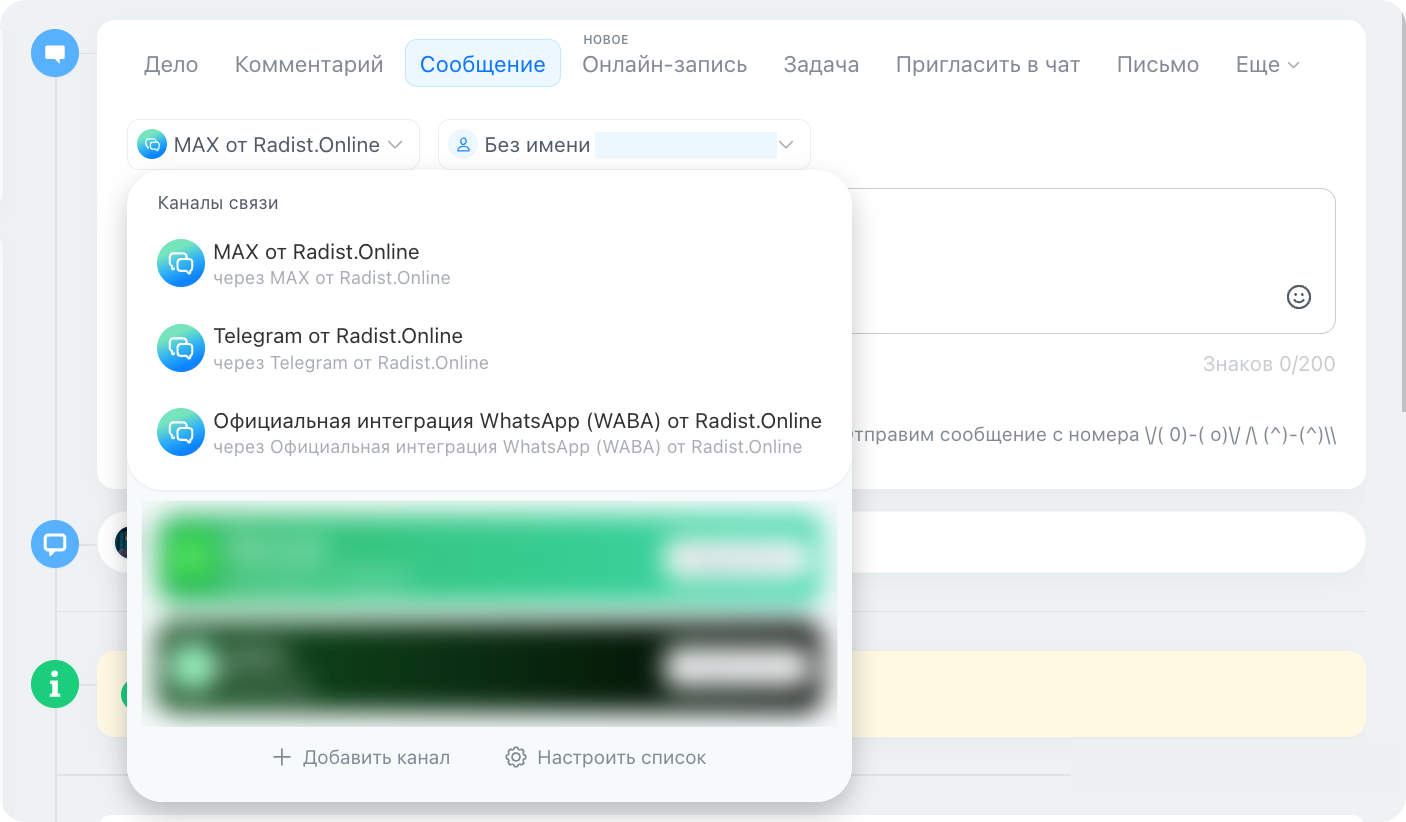The height and width of the screenshot is (822, 1406).
Task: Click the plus icon beside Добавить канал
Action: [x=282, y=757]
